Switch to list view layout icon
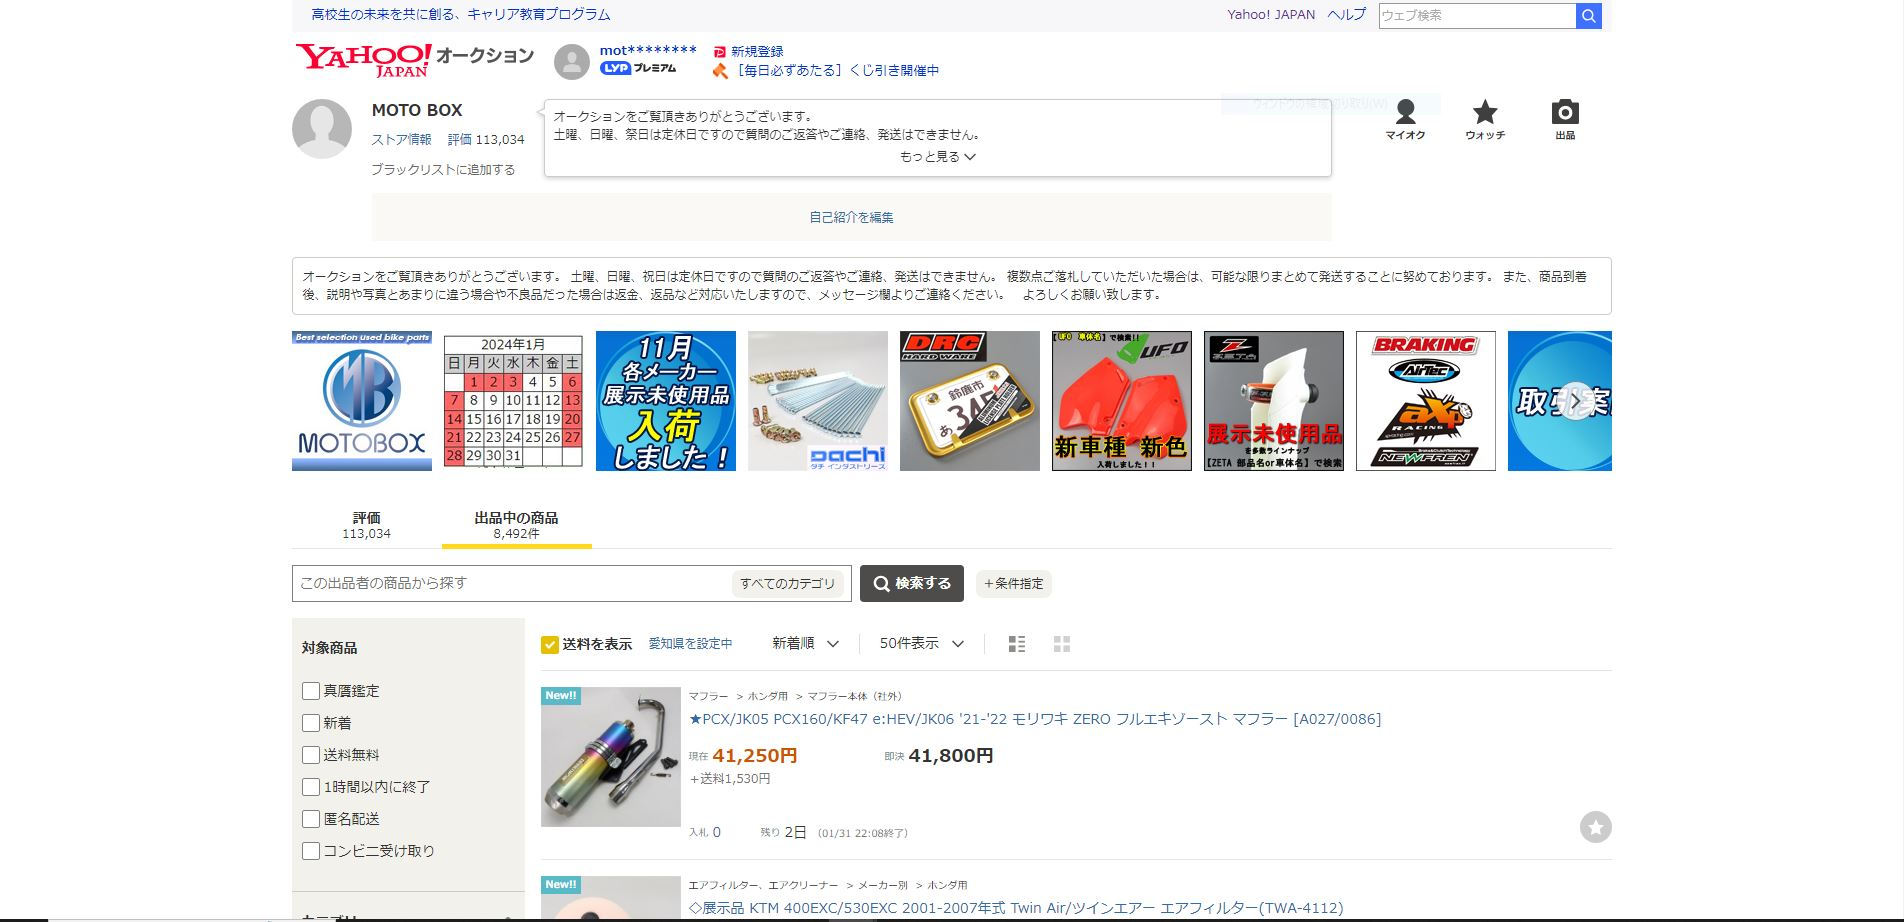 click(1017, 644)
